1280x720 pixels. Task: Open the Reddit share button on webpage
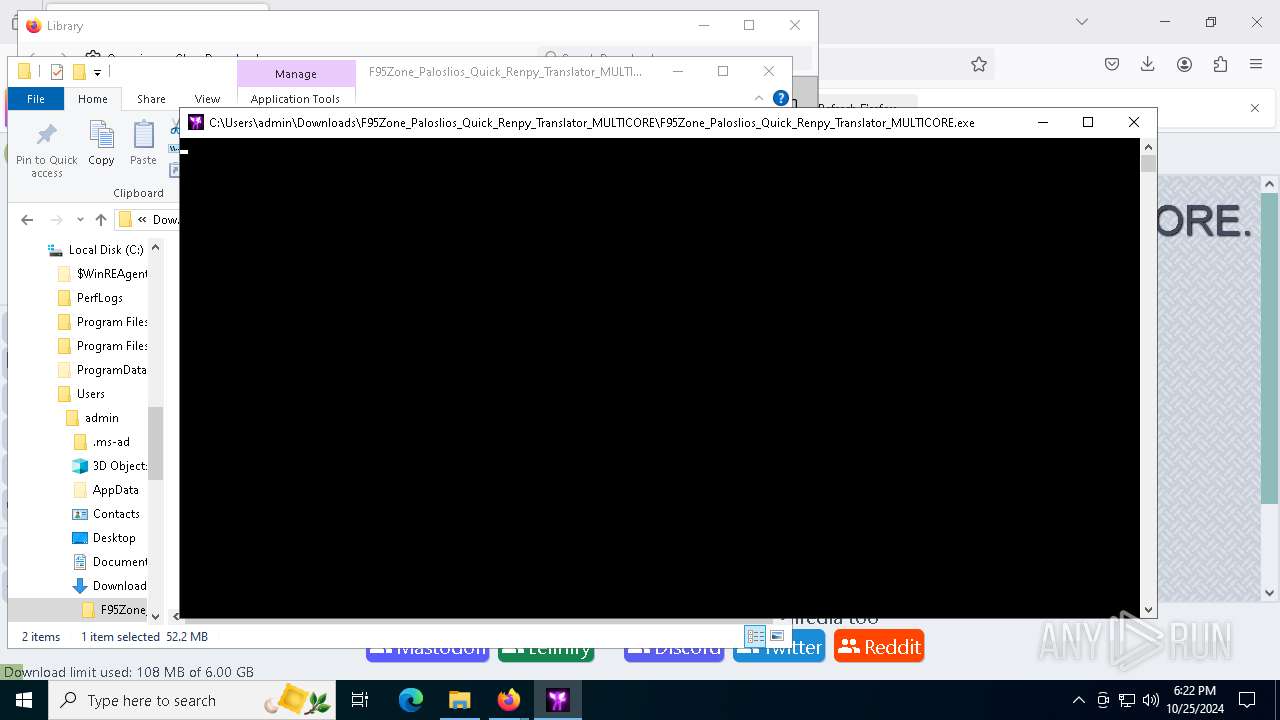click(x=879, y=647)
